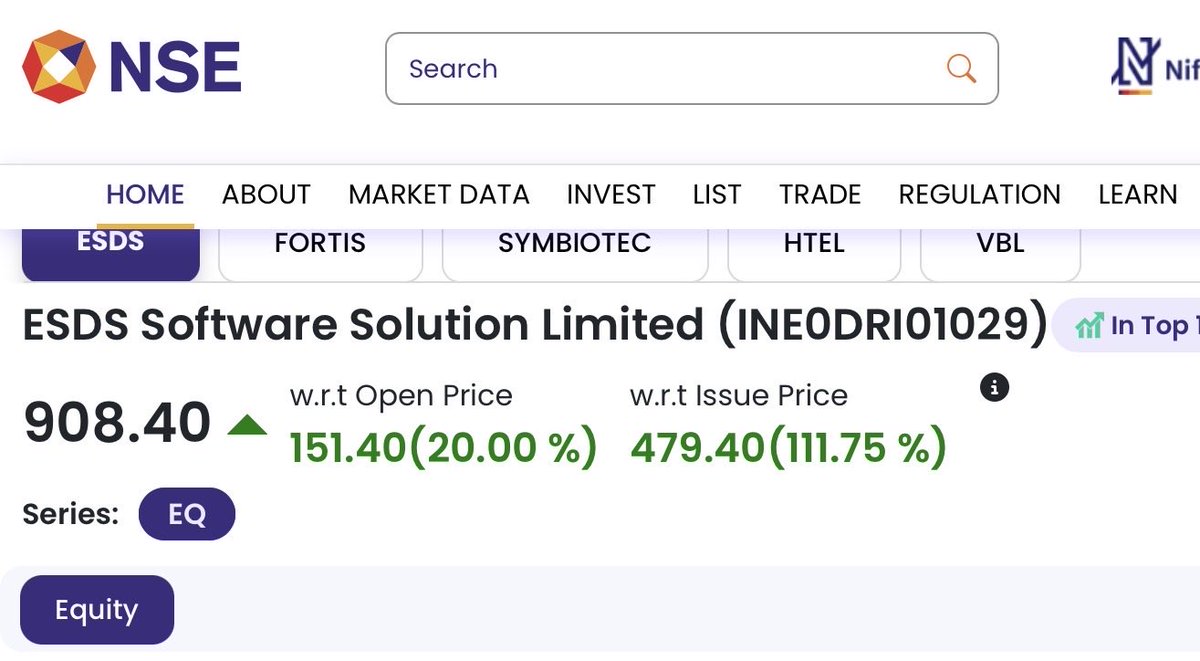Click the 908.40 price value
The image size is (1200, 661).
click(117, 423)
